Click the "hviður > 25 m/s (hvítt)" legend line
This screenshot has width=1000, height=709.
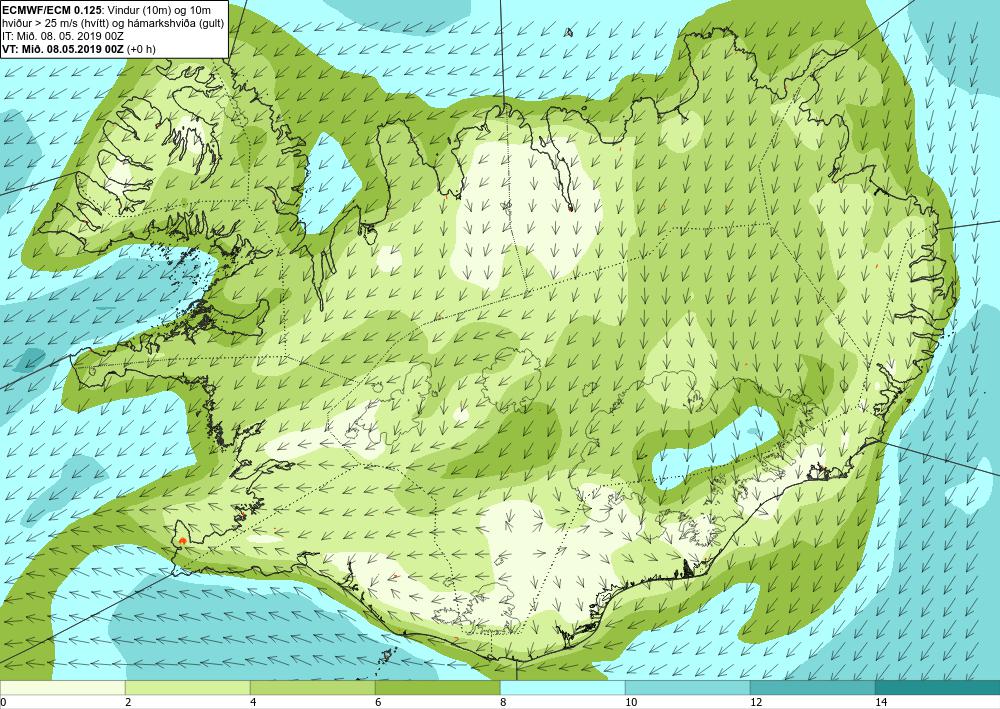[56, 24]
